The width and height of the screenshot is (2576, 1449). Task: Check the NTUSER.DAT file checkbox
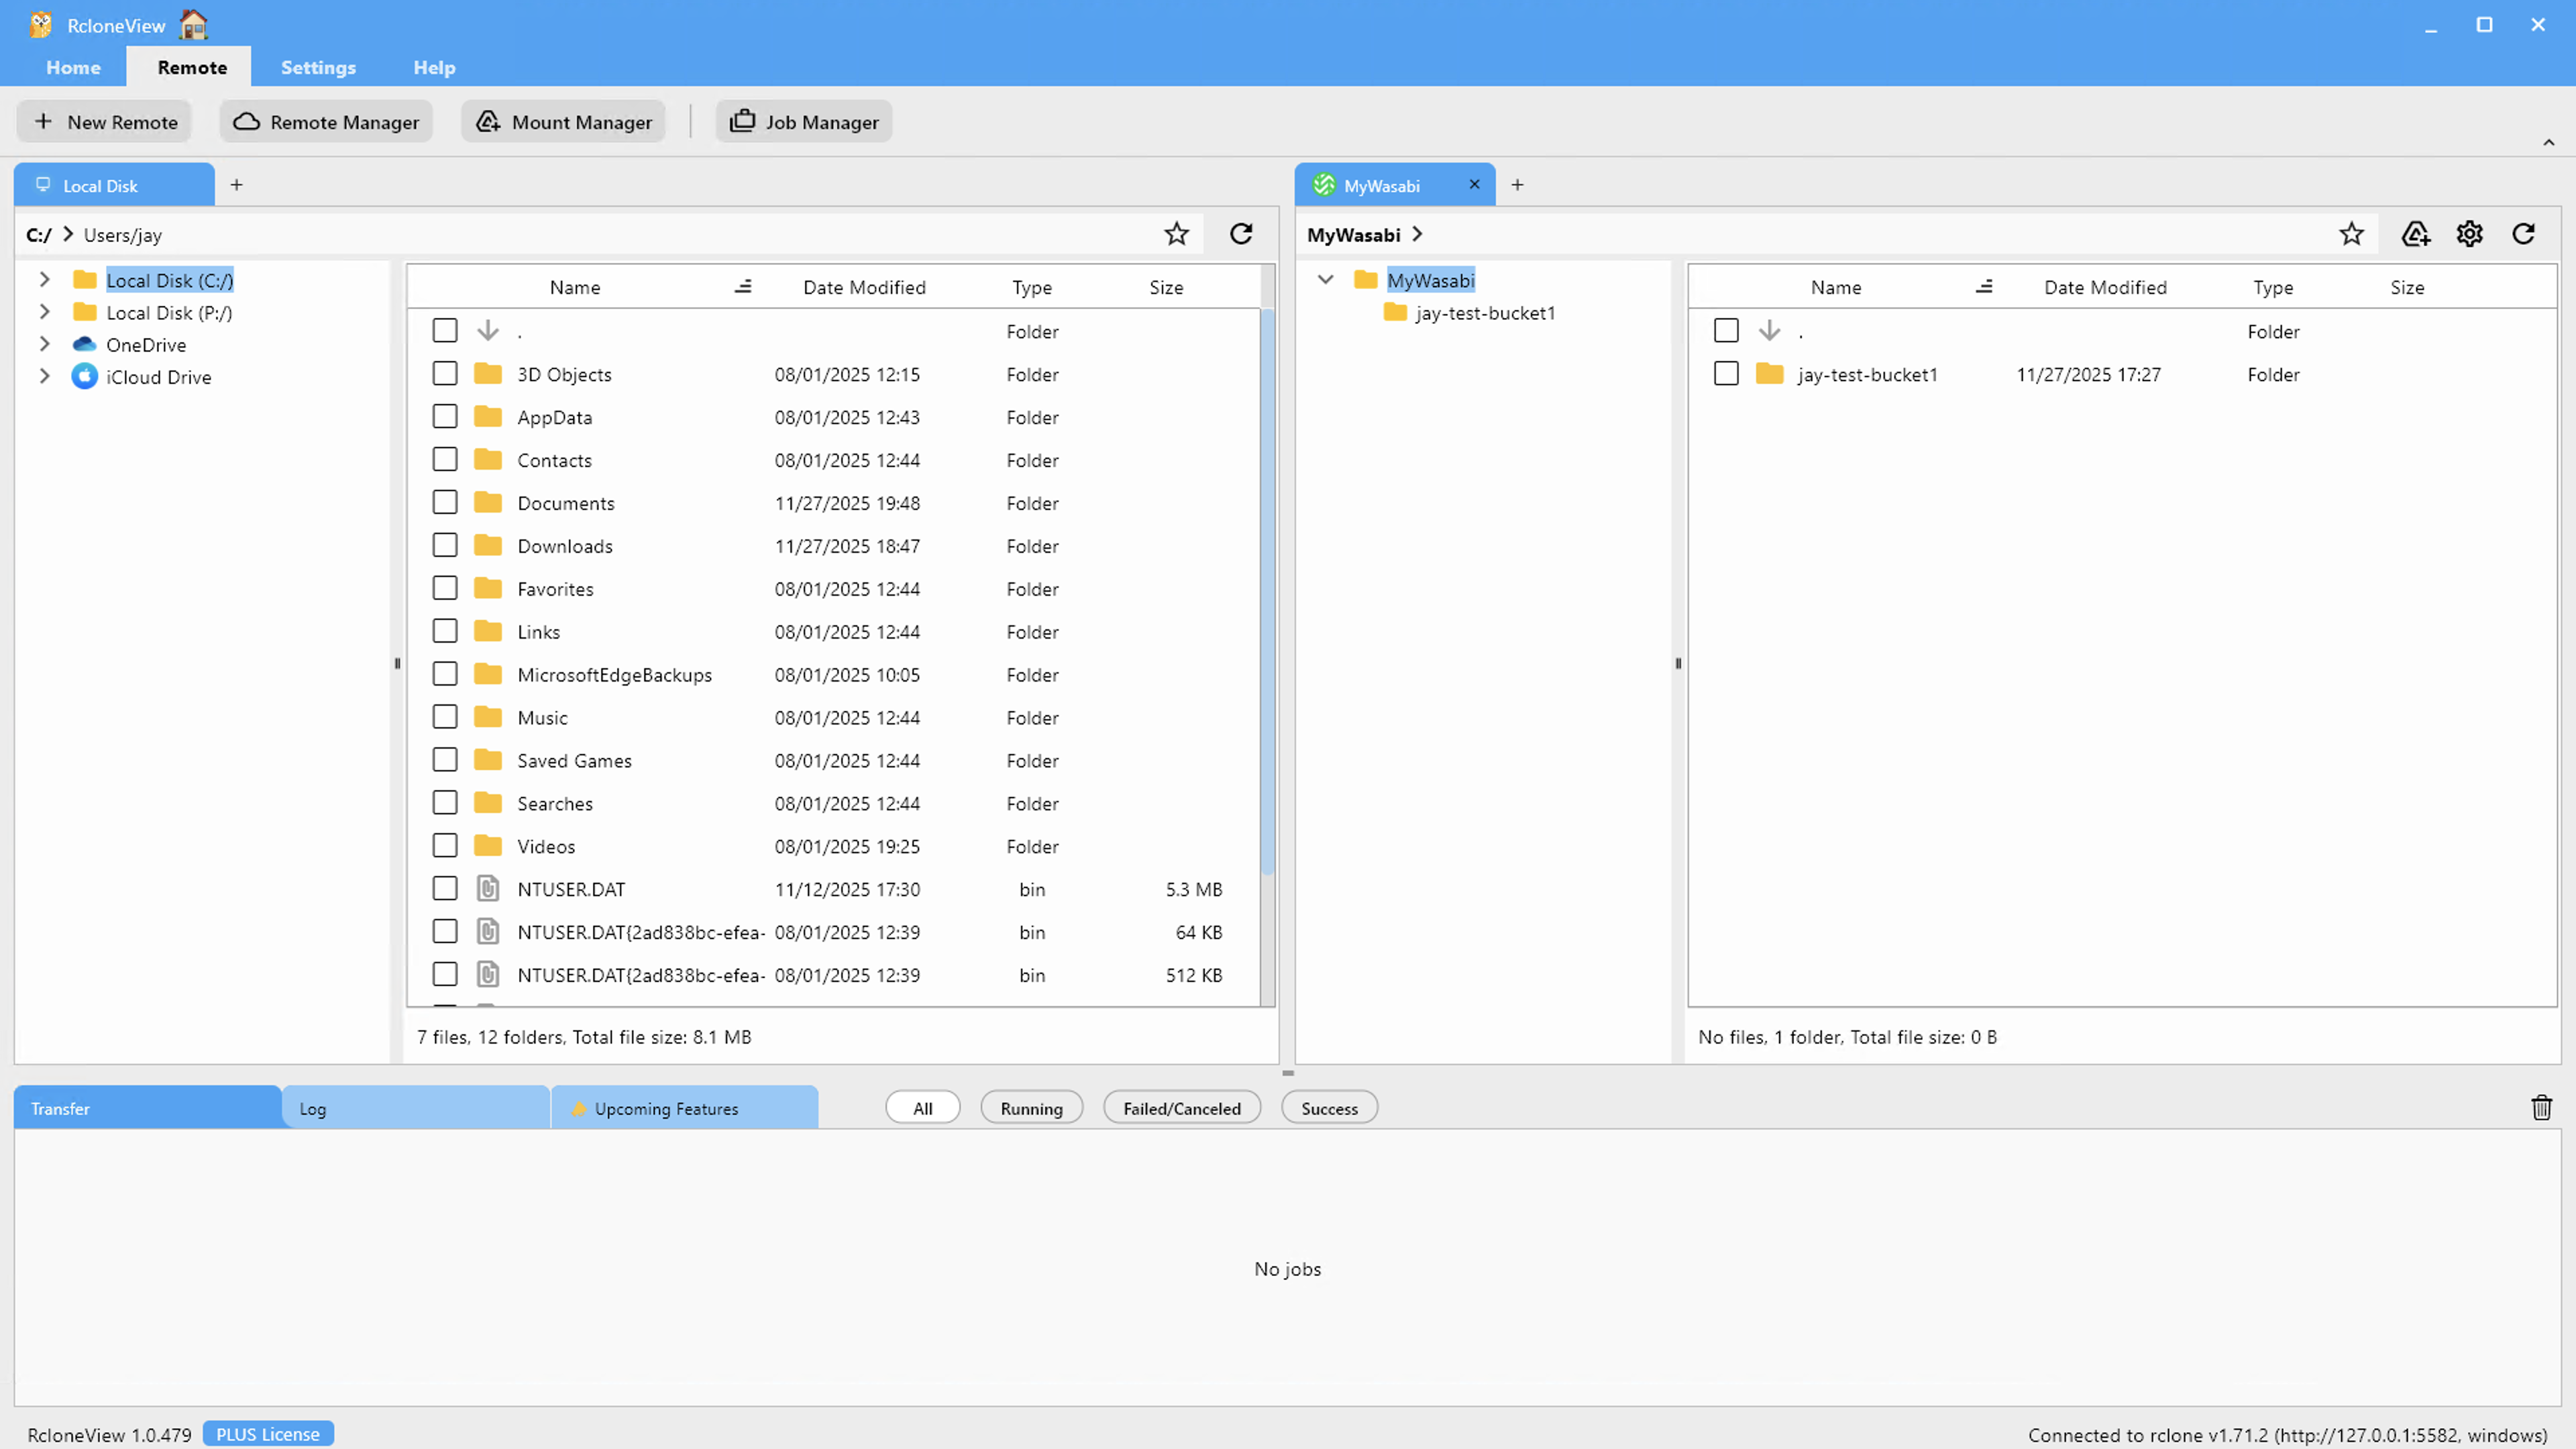445,888
